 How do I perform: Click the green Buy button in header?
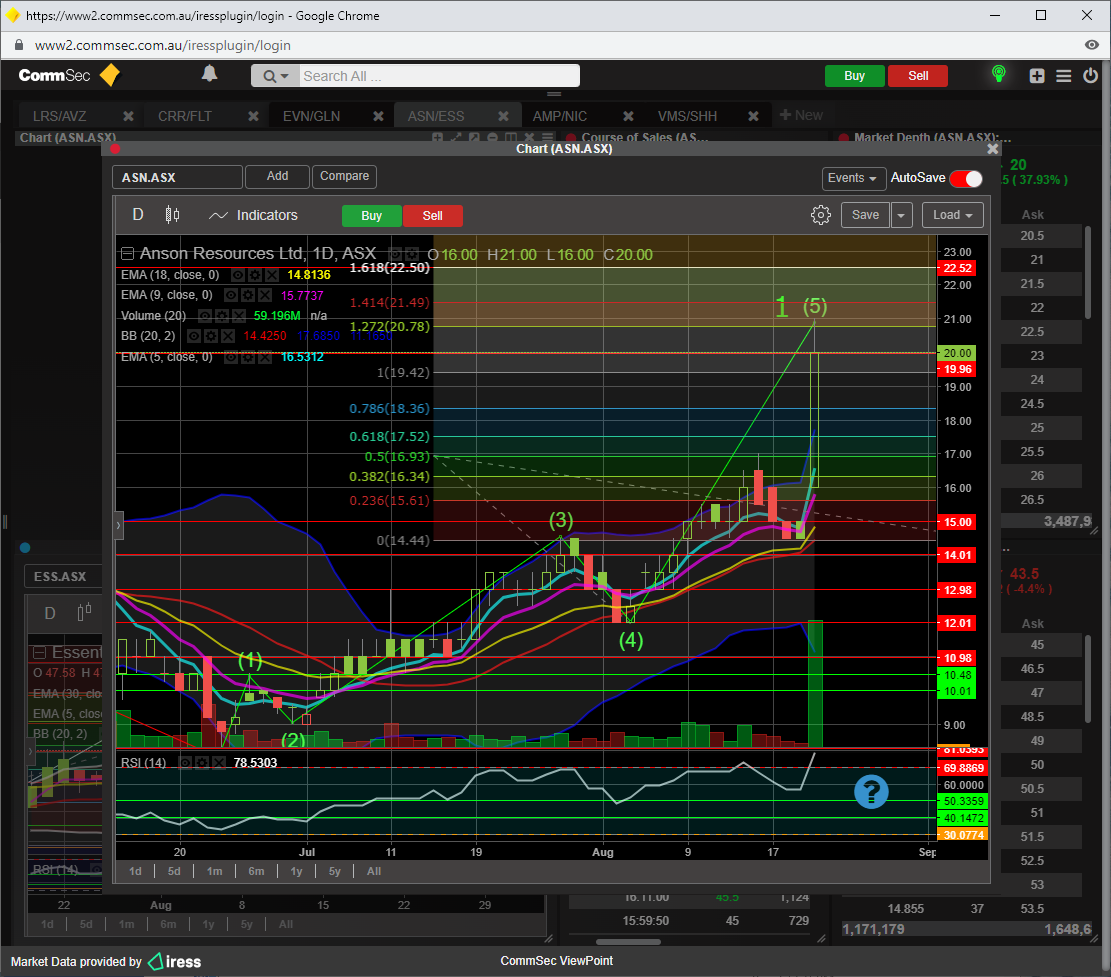(x=855, y=76)
